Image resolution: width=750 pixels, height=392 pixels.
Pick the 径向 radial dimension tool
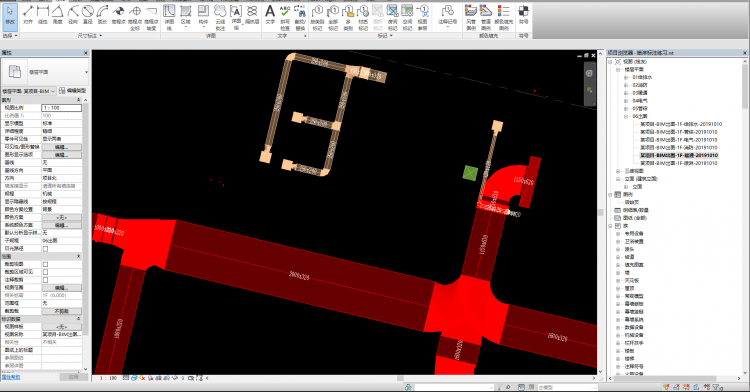[x=73, y=15]
